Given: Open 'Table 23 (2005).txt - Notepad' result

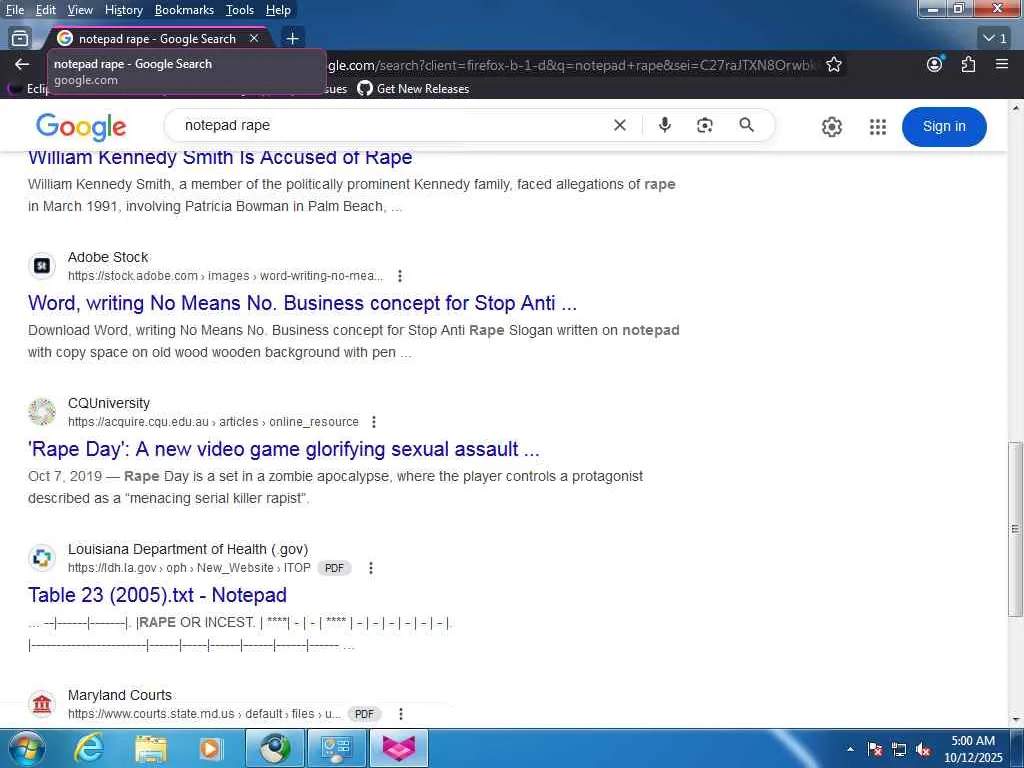Looking at the screenshot, I should pos(157,595).
